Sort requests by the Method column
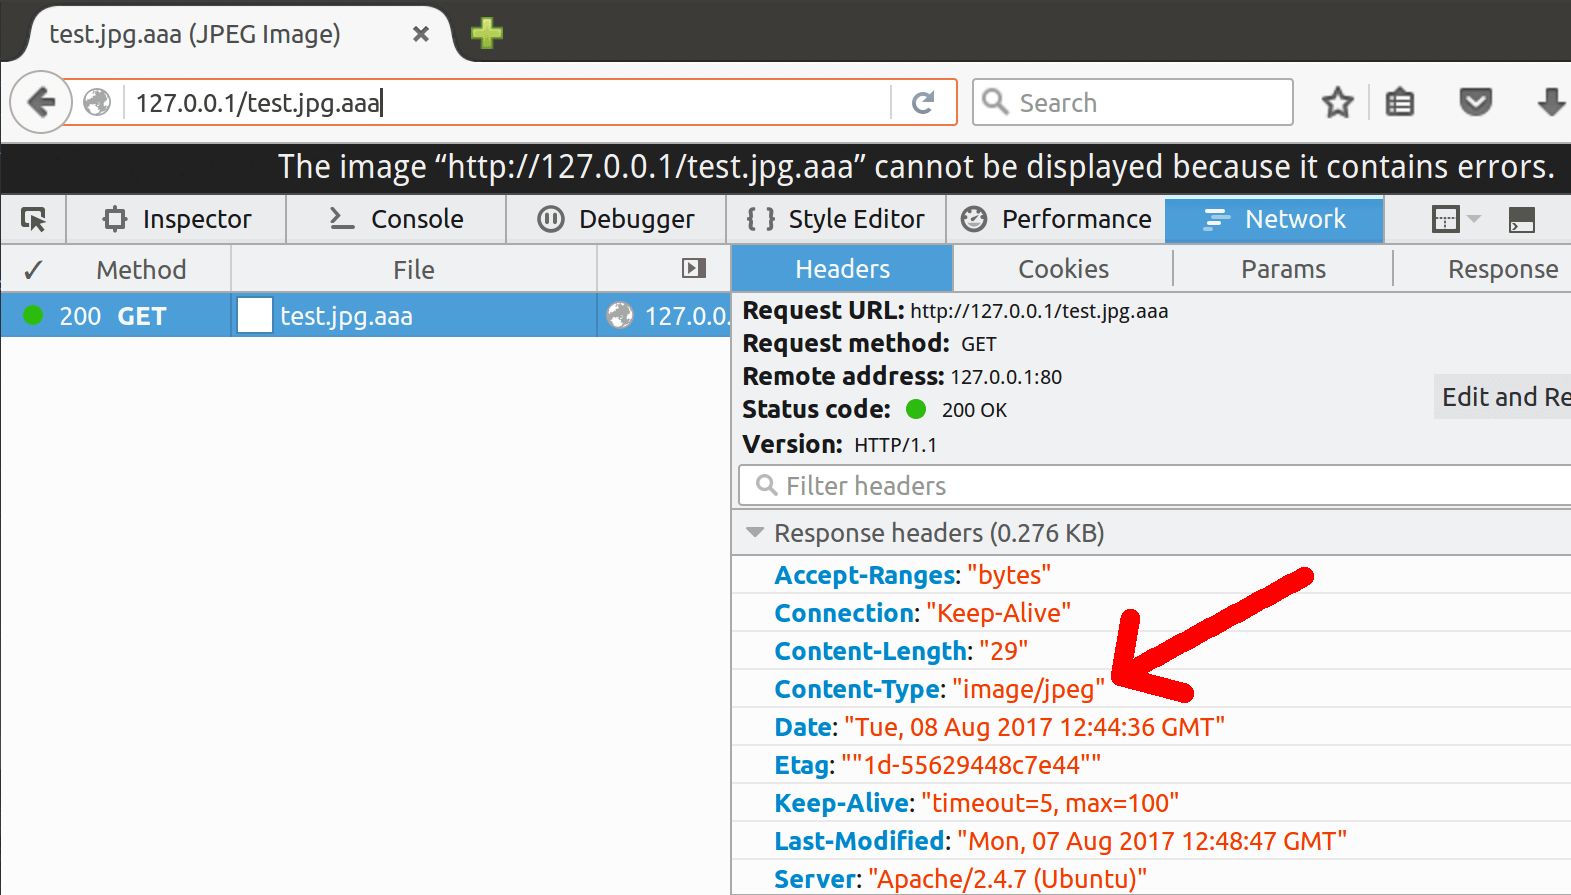 click(141, 270)
